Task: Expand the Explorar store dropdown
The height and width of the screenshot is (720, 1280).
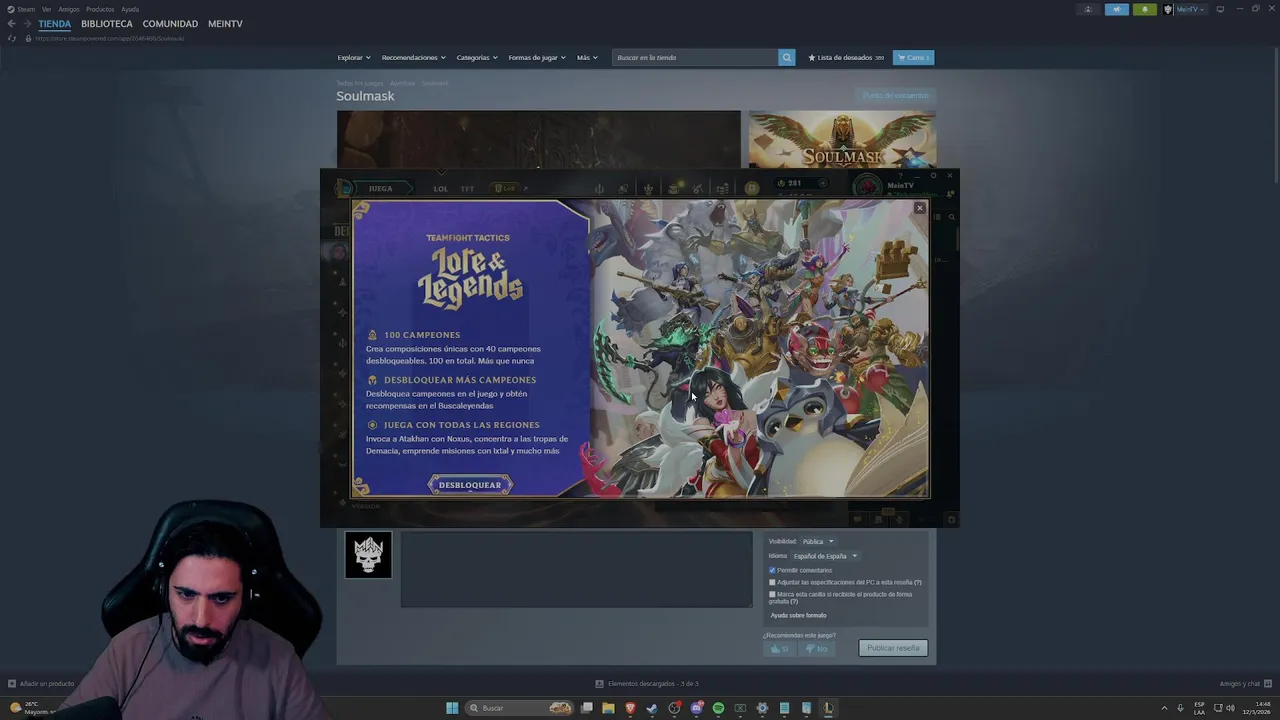Action: [x=354, y=58]
